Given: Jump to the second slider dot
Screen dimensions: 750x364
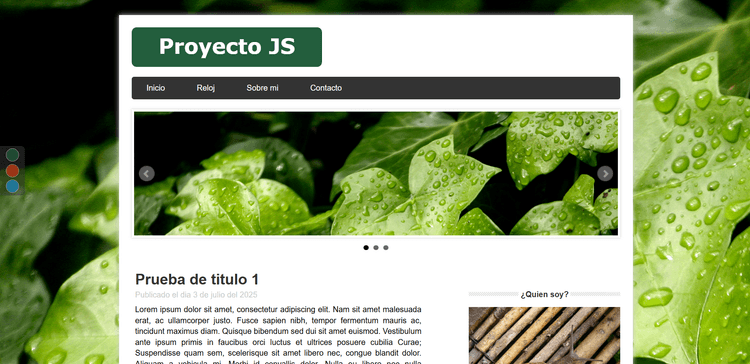Looking at the screenshot, I should [376, 248].
